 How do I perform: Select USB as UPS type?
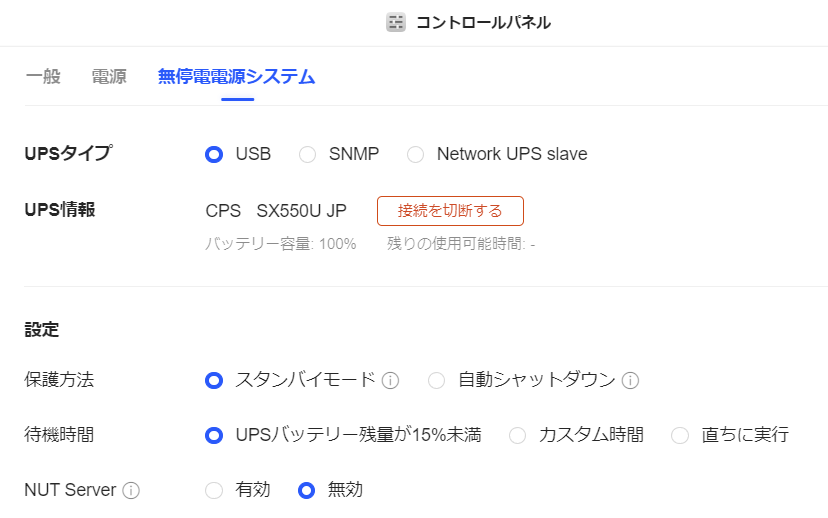coord(213,154)
